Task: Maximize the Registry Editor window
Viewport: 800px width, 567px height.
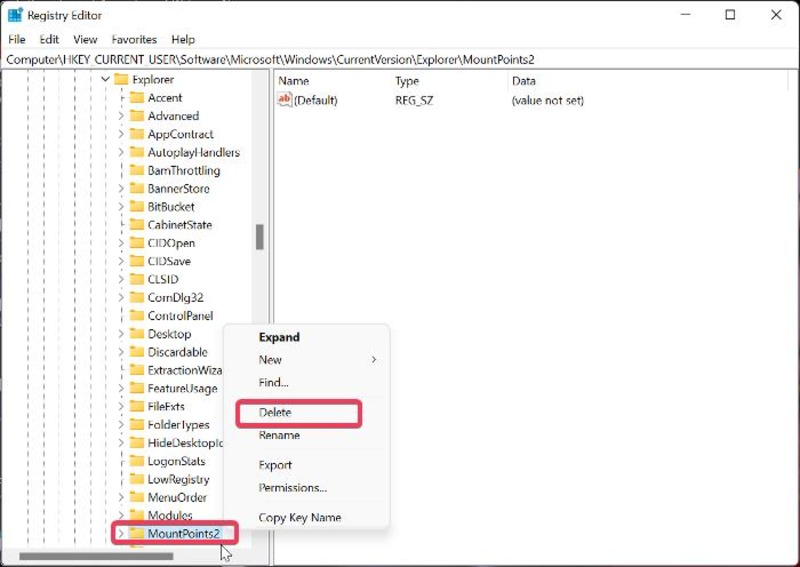Action: [x=730, y=15]
